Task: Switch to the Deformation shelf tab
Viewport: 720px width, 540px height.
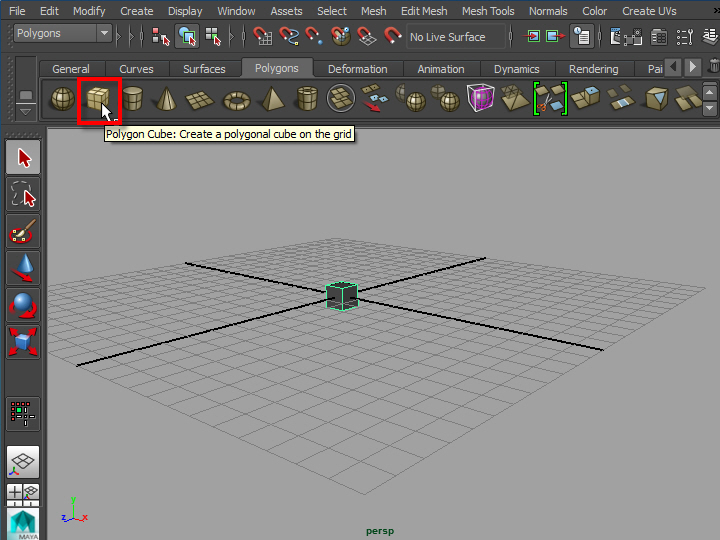Action: click(x=357, y=69)
